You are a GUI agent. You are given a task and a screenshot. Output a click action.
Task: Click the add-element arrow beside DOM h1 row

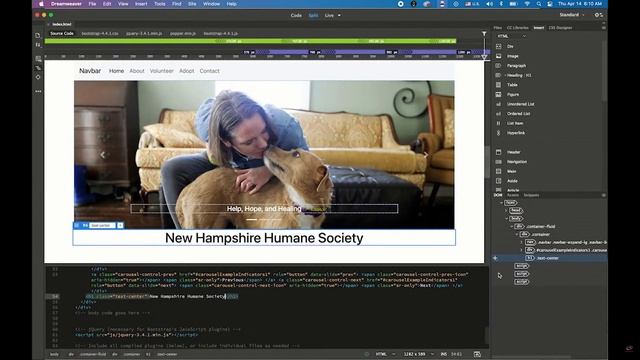point(495,258)
